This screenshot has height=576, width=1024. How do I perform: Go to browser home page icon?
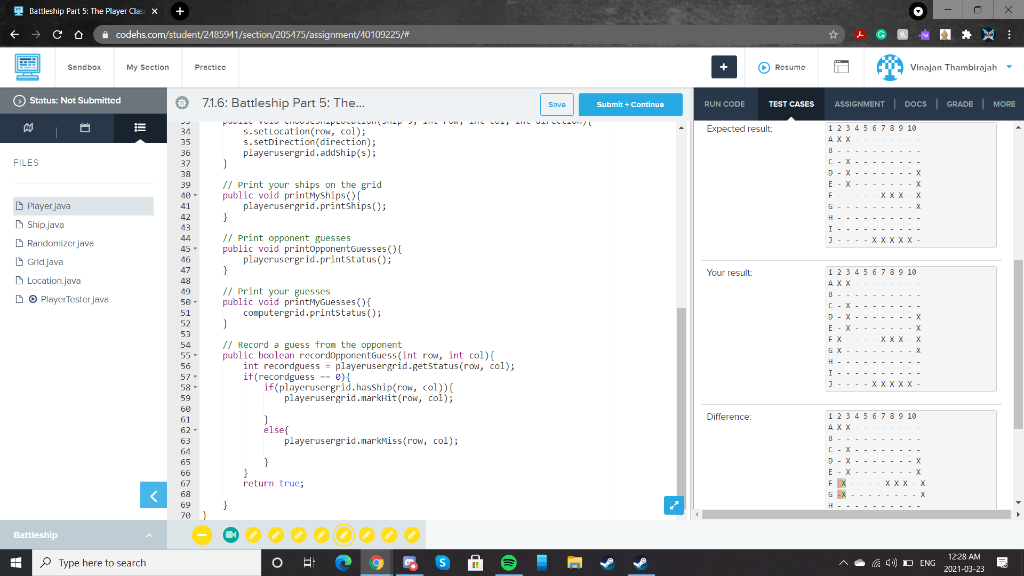click(78, 35)
